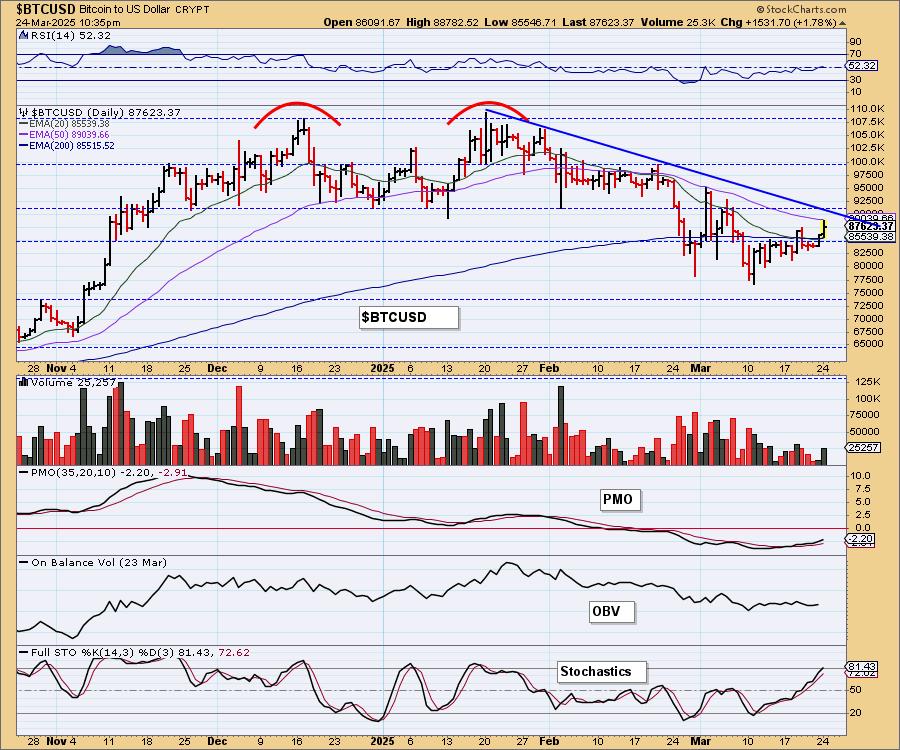Screen dimensions: 900x750
Task: Click the EMA(20) 85539.38 legend text
Action: click(71, 123)
